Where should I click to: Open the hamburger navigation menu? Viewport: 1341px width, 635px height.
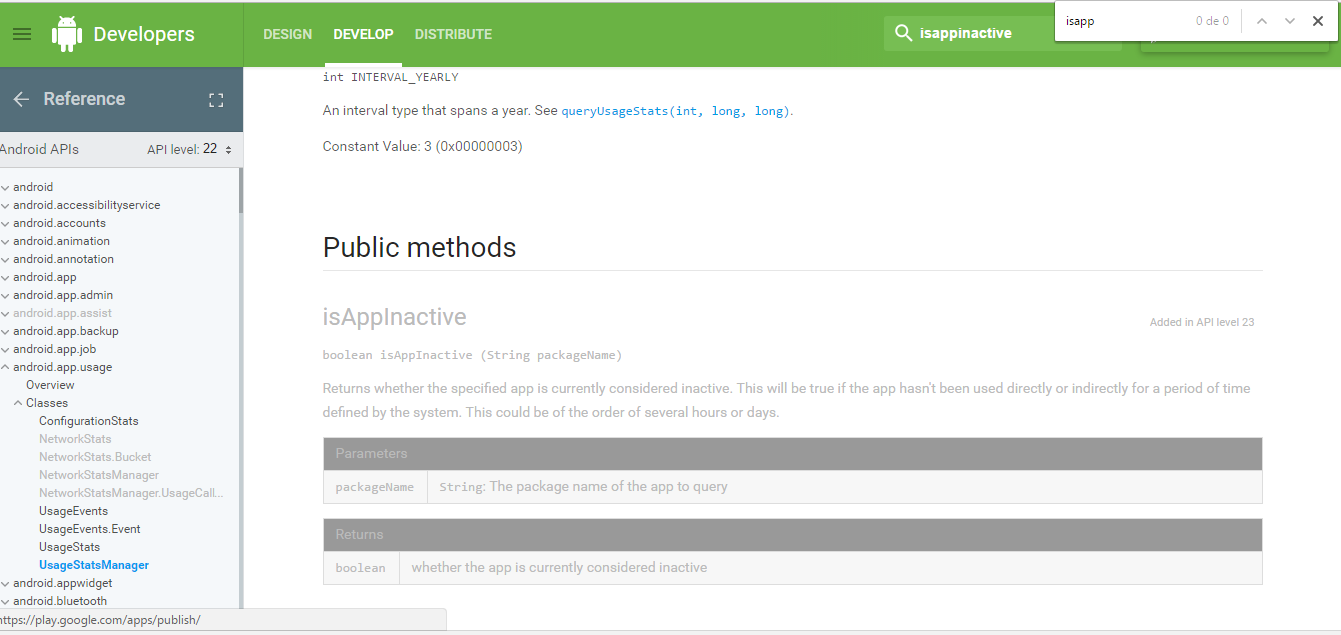tap(22, 34)
